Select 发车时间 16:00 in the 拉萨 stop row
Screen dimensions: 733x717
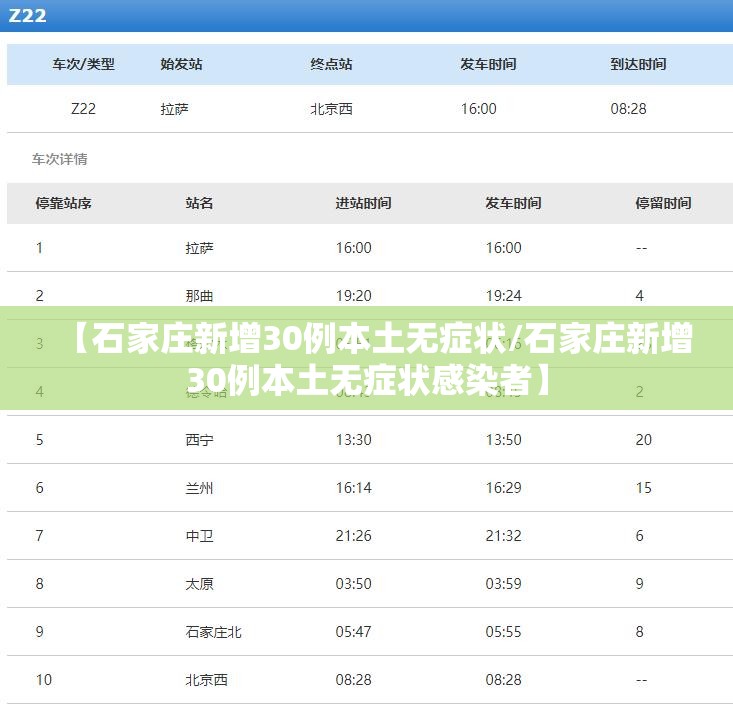click(x=503, y=248)
